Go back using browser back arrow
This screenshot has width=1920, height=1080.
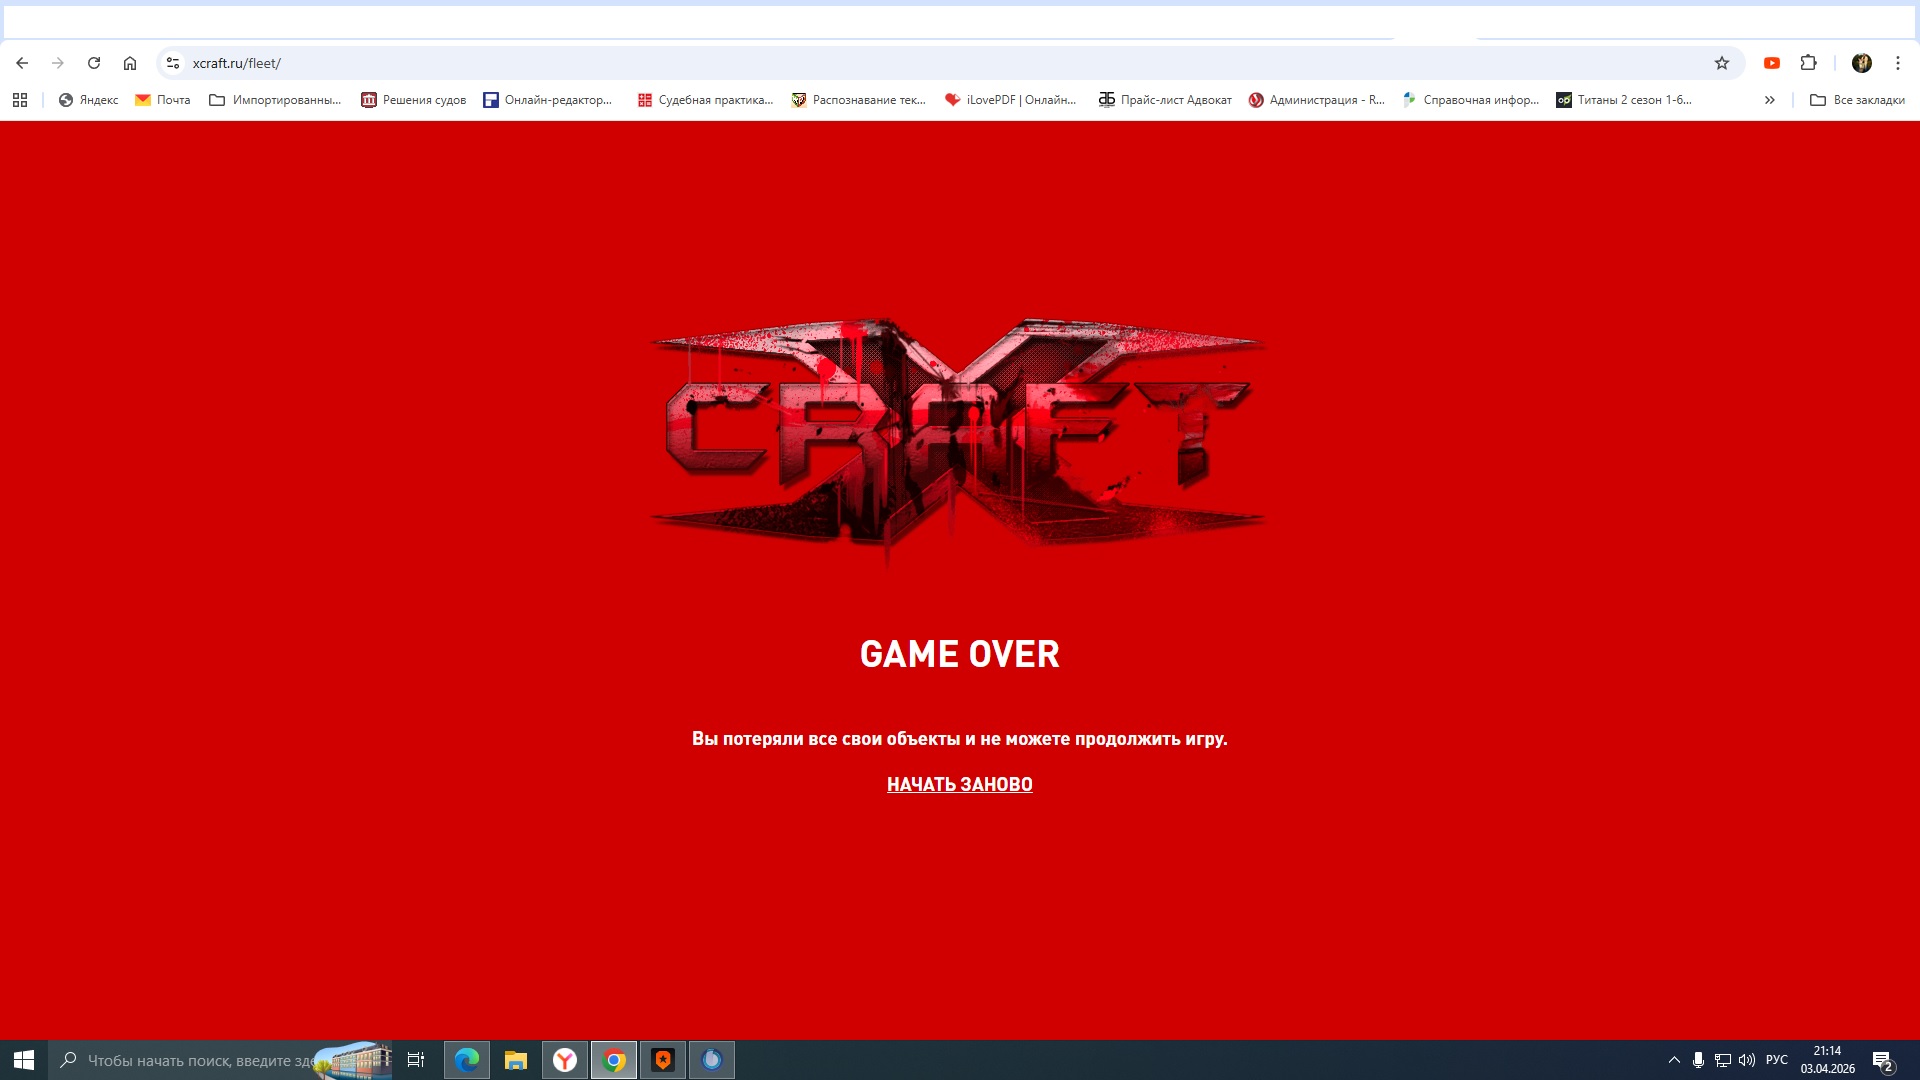coord(22,63)
